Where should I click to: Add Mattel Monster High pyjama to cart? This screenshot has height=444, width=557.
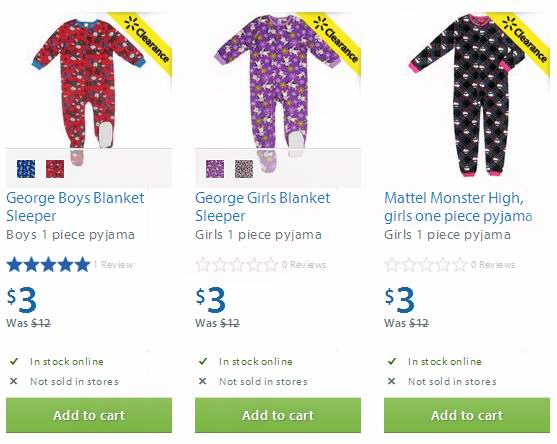tap(467, 415)
